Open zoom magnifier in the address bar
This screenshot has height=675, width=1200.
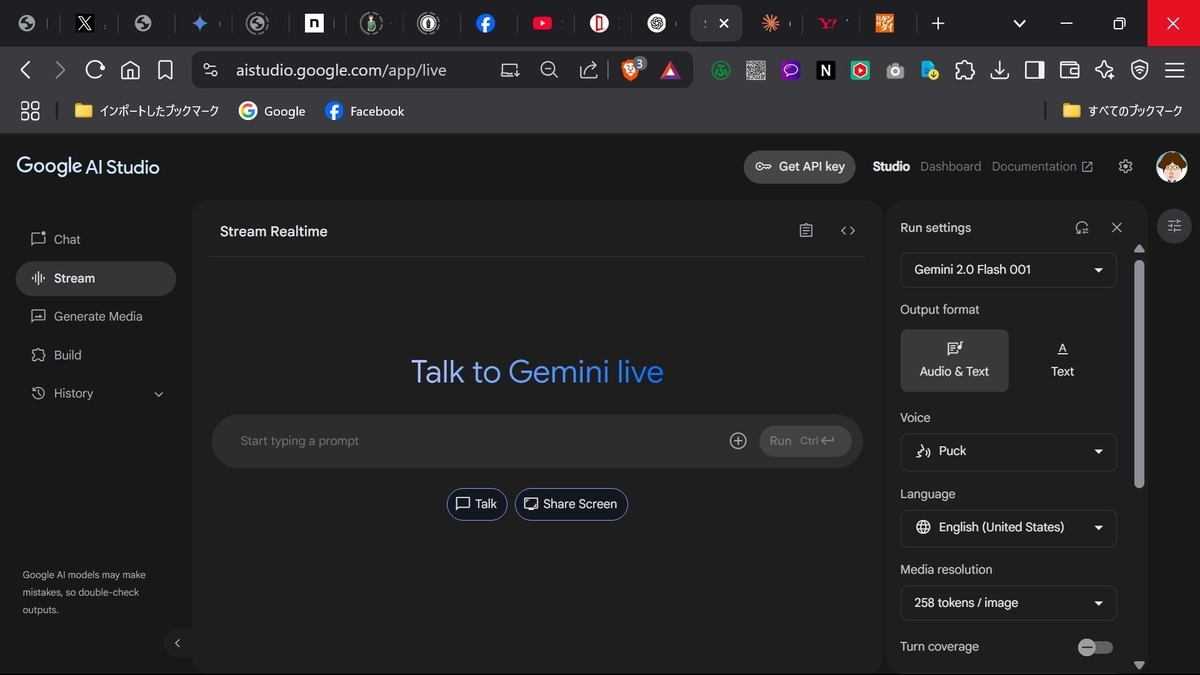click(549, 70)
